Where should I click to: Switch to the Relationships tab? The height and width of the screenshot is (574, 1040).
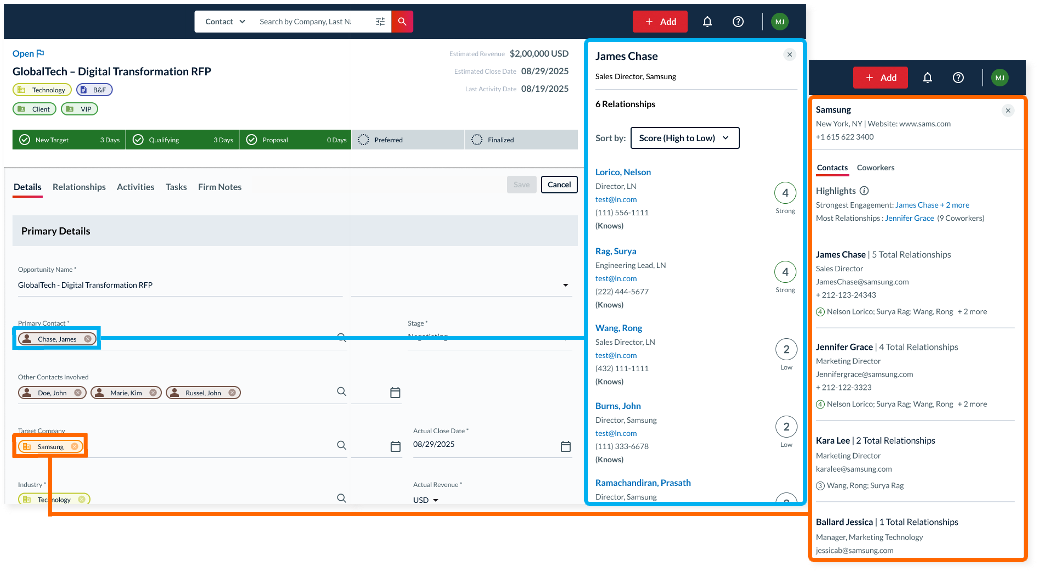point(79,187)
